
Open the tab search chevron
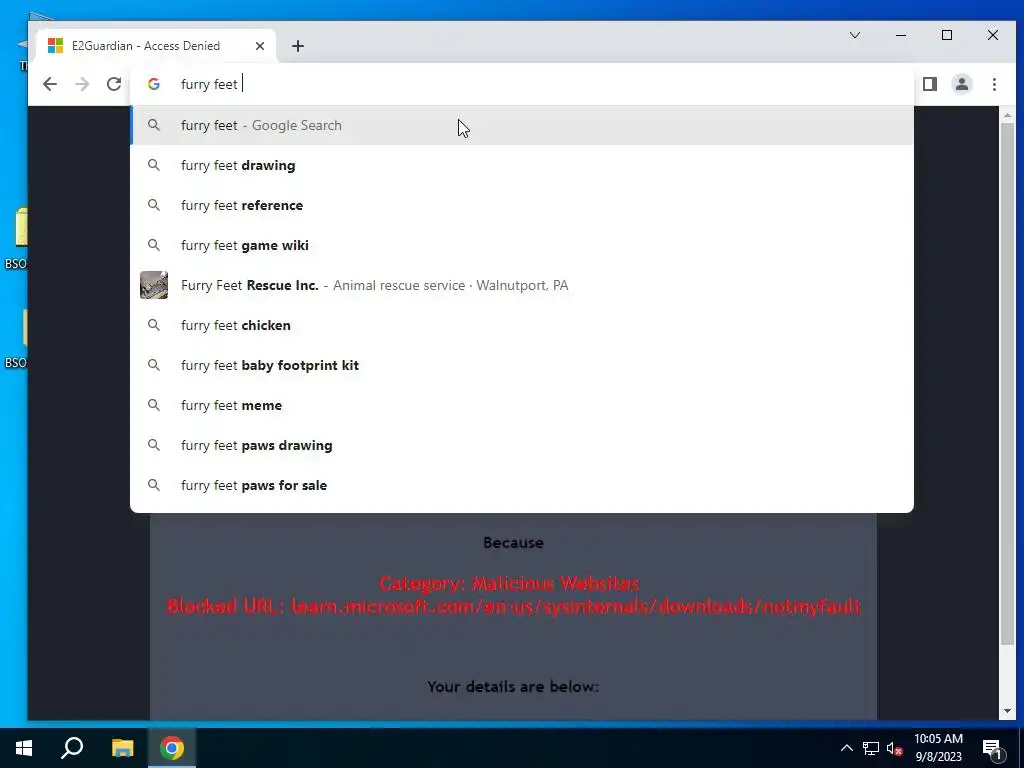[855, 35]
